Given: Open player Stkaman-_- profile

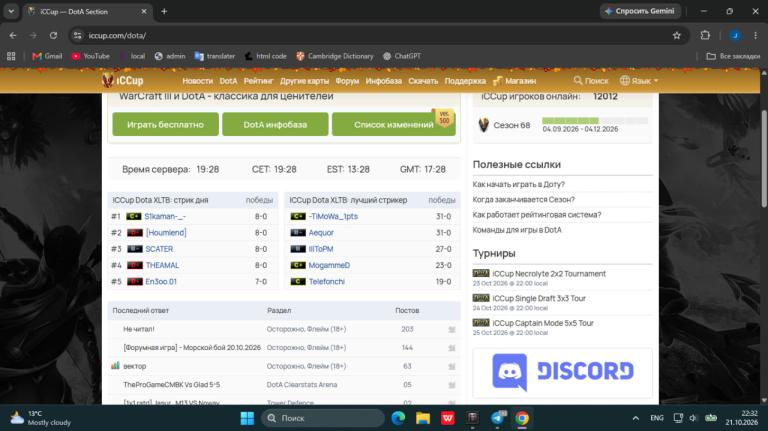Looking at the screenshot, I should 165,216.
